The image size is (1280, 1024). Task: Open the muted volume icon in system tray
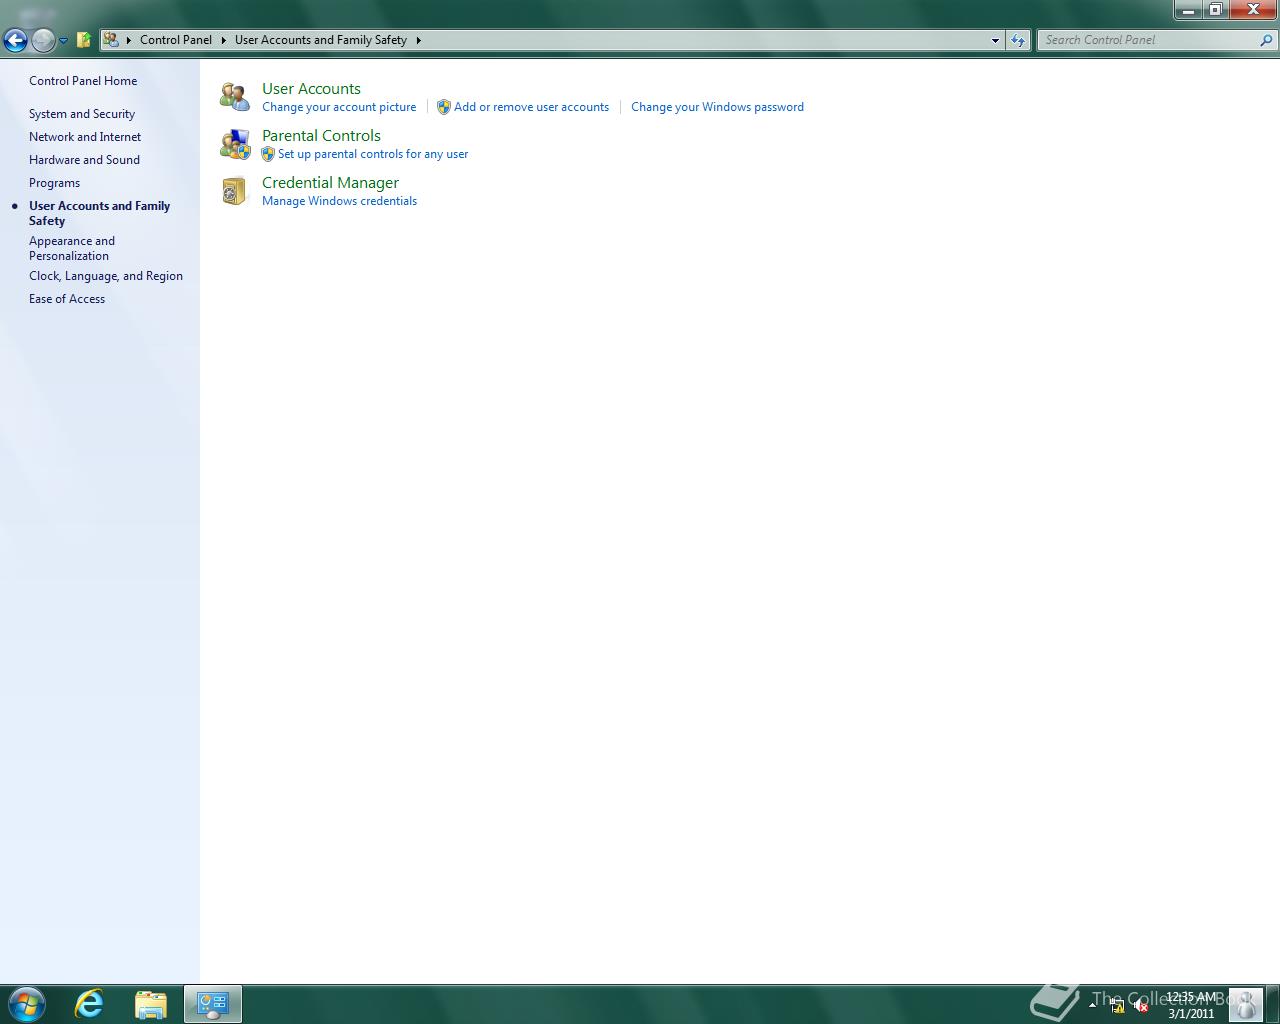coord(1141,1005)
